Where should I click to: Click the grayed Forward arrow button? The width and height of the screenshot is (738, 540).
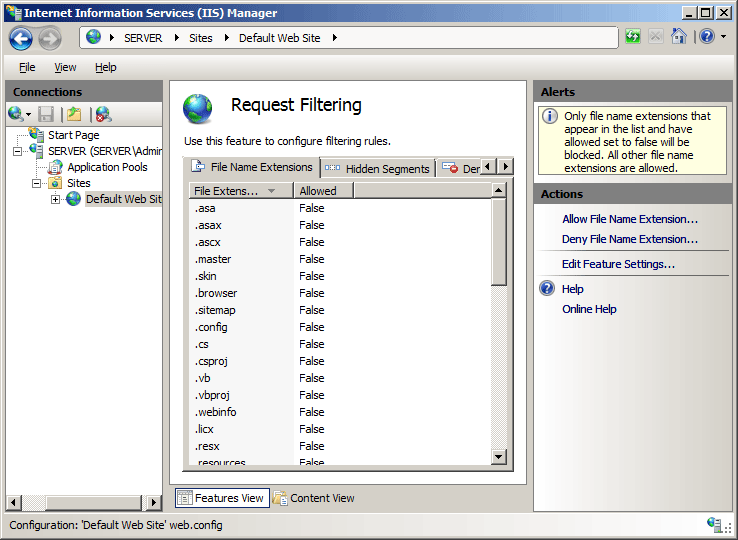(x=49, y=38)
